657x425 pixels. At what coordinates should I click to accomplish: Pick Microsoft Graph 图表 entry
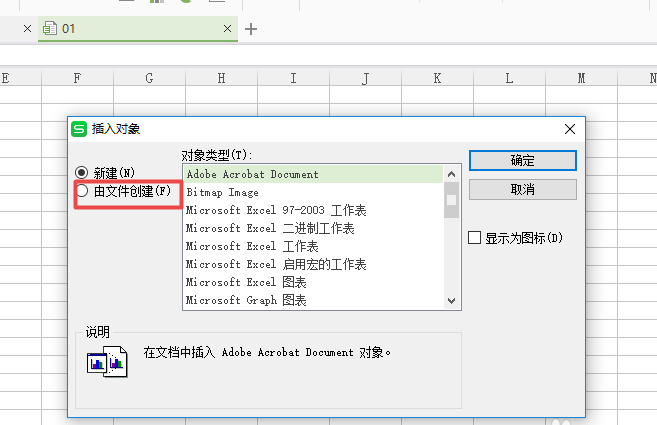point(313,301)
